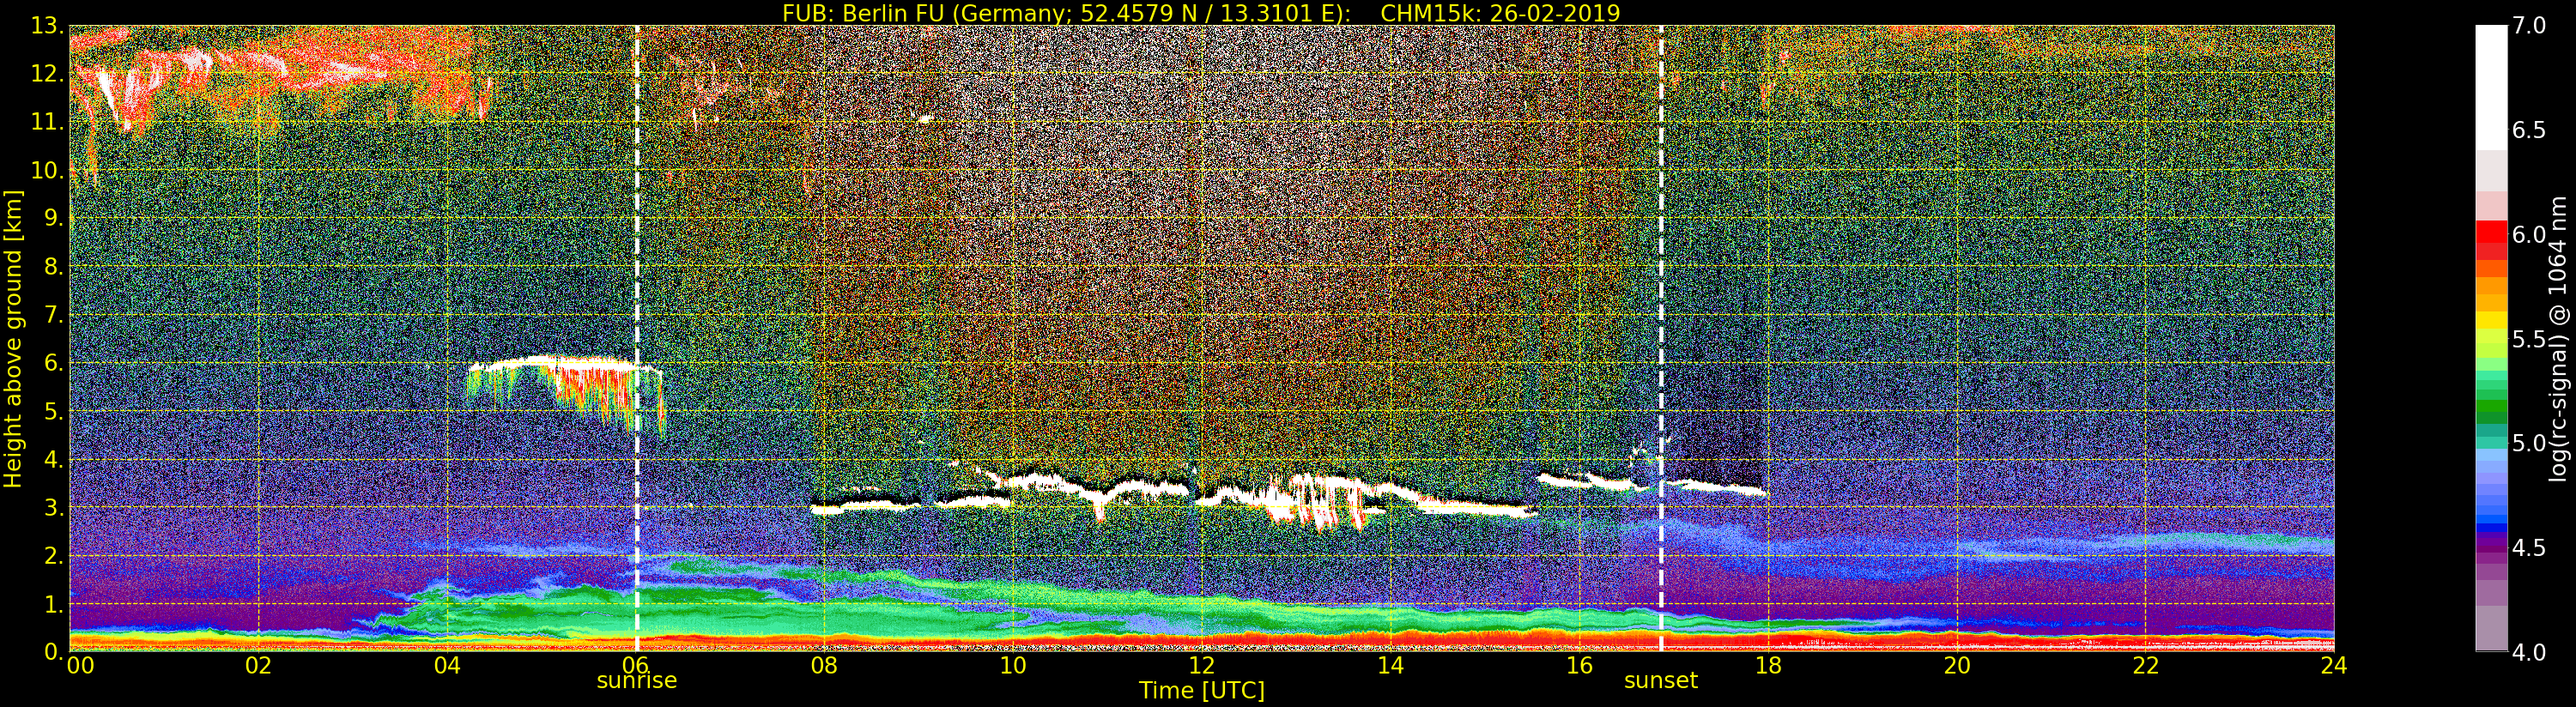
Task: Click the colorbar value '4.5'
Action: point(2529,548)
